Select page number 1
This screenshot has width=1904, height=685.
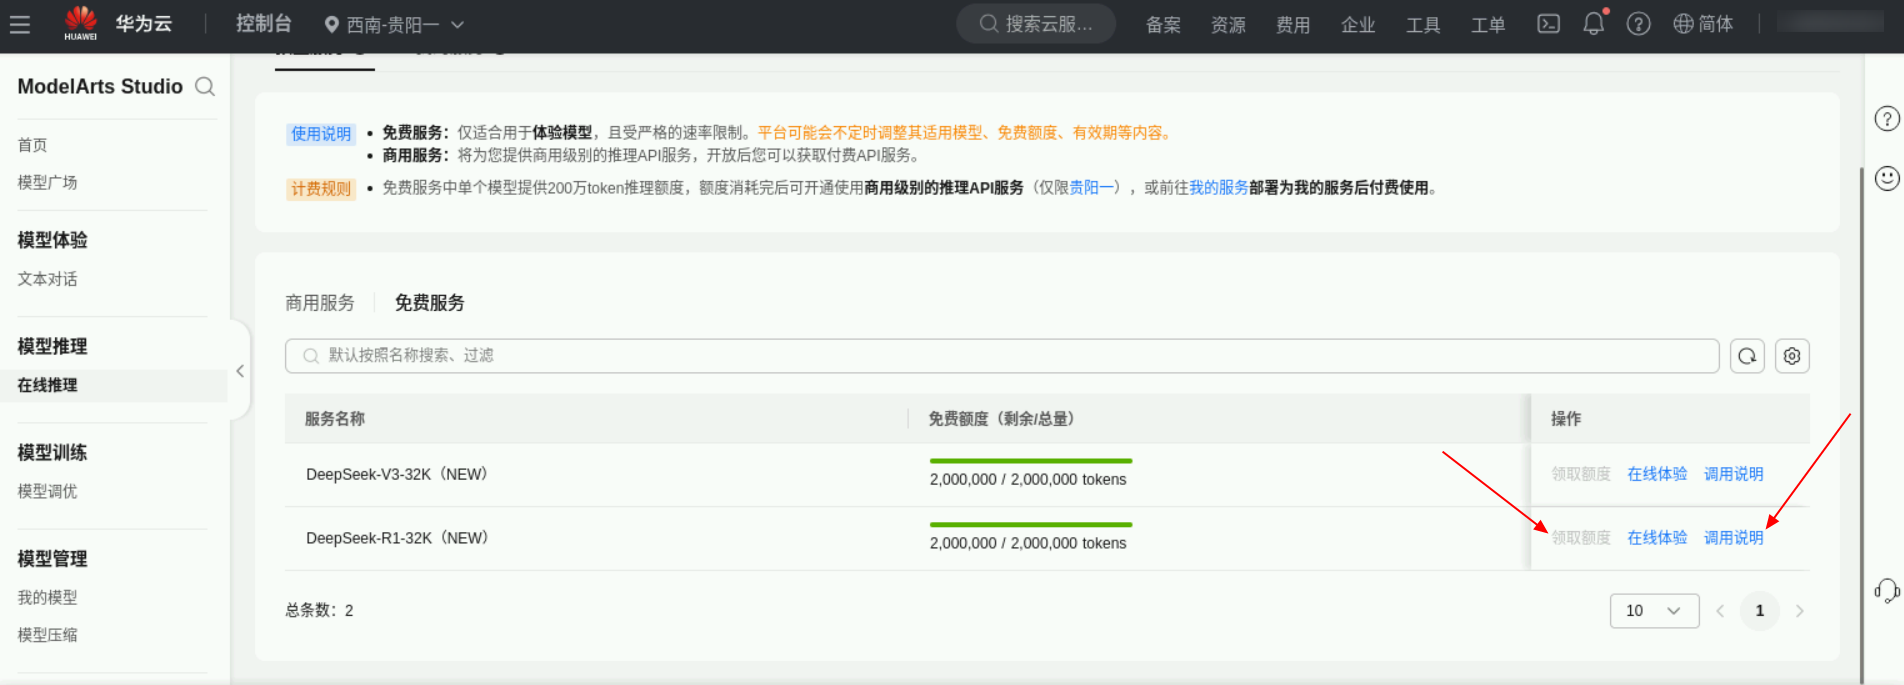click(x=1759, y=611)
